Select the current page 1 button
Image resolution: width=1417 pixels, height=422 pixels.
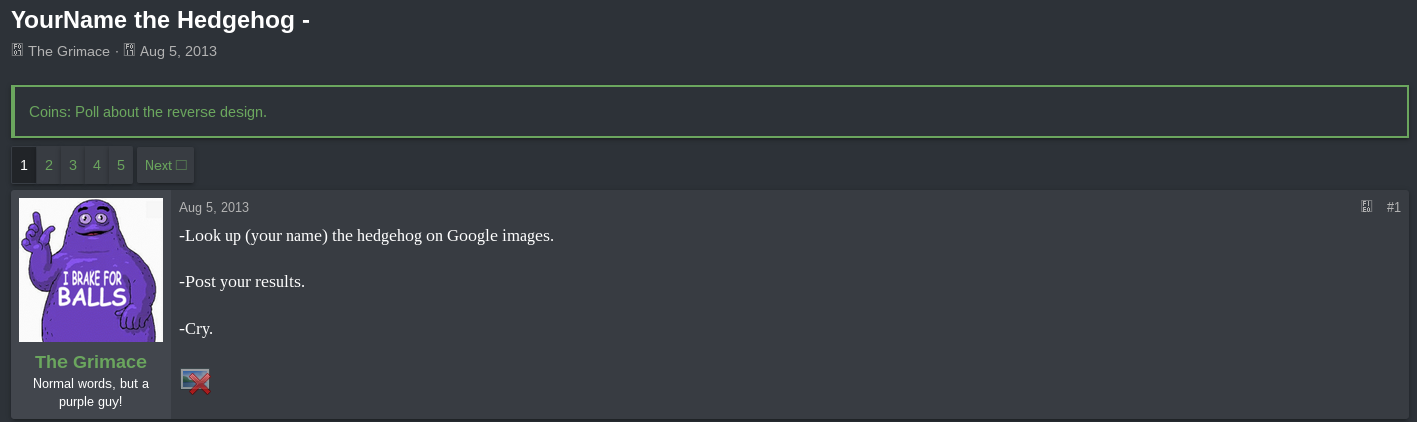click(x=24, y=165)
